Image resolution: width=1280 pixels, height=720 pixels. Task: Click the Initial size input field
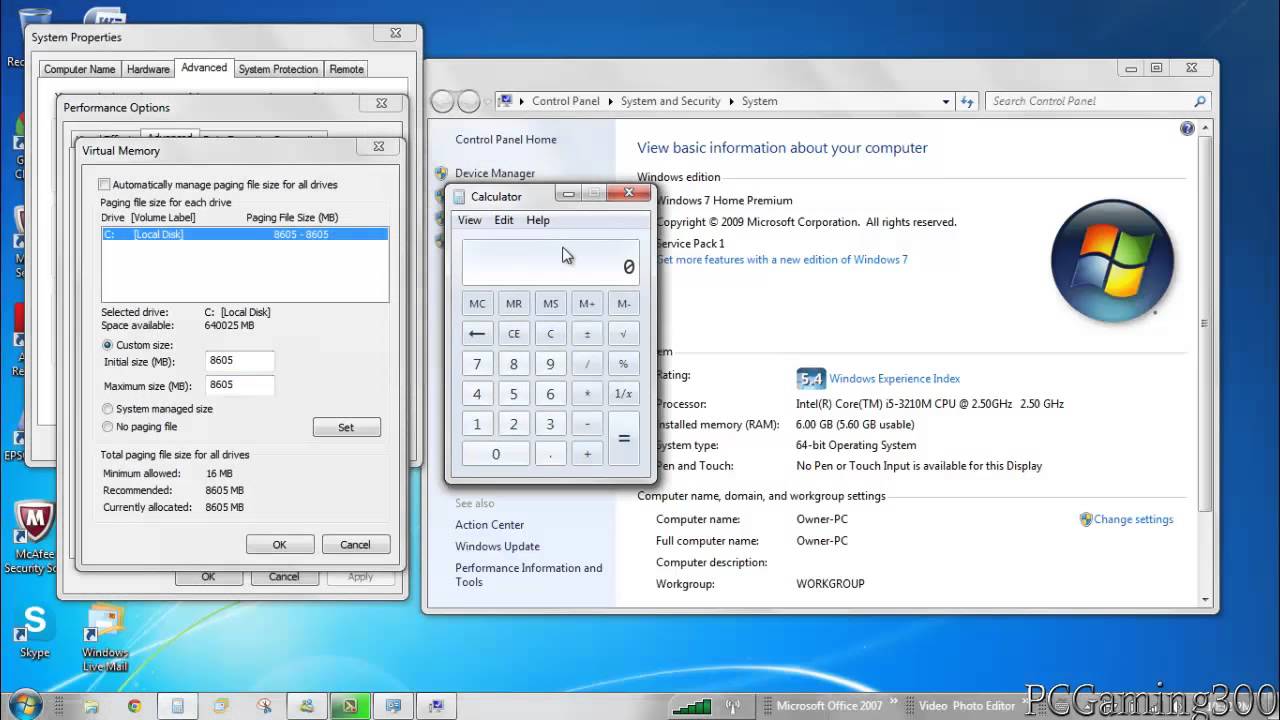[240, 361]
